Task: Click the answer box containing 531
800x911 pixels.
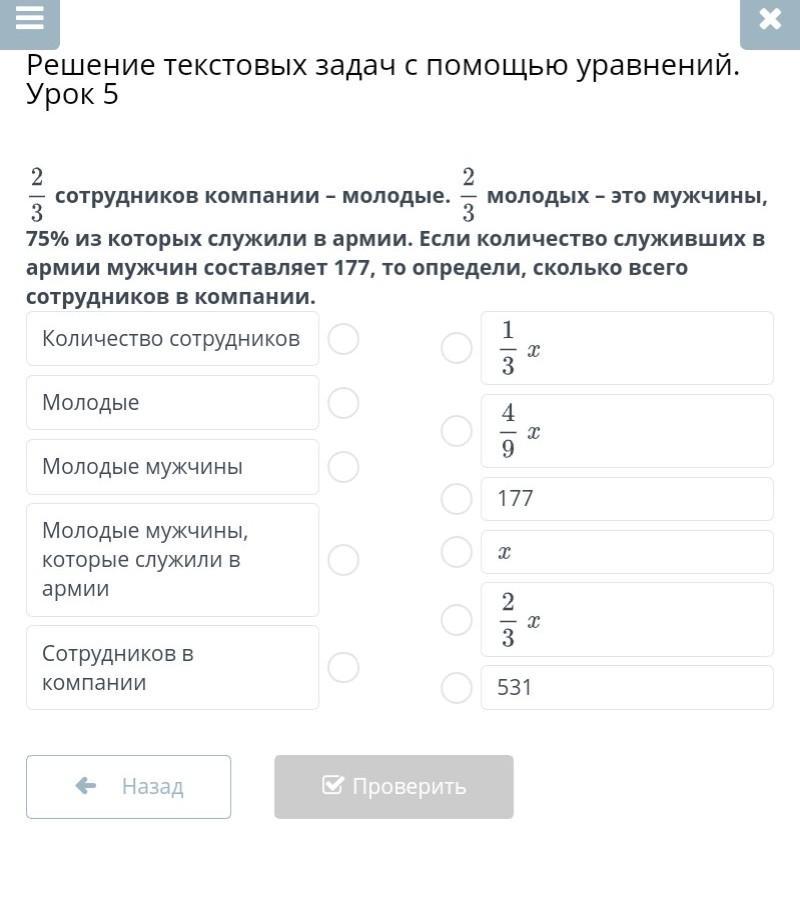Action: coord(627,688)
